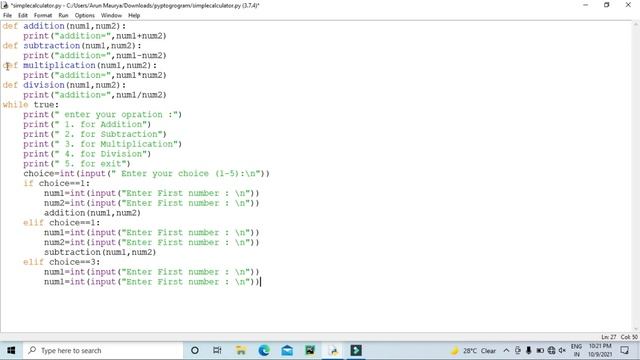
Task: Click the 'Col: 50' status bar indicator
Action: point(629,337)
